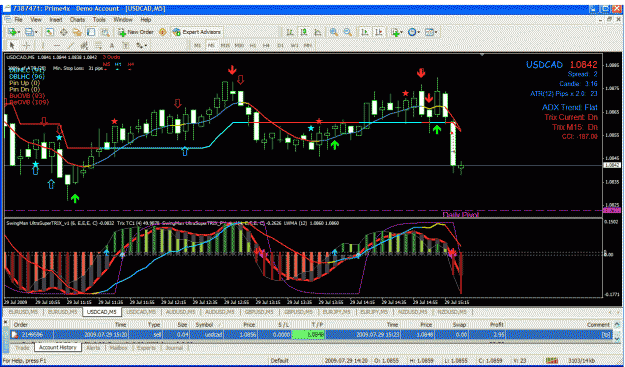
Task: Switch timeframe to M1
Action: point(197,45)
